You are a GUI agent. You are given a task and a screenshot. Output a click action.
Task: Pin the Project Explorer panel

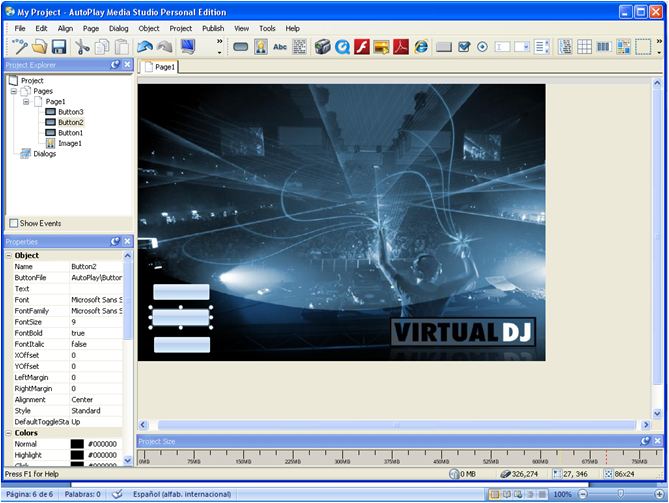coord(115,64)
